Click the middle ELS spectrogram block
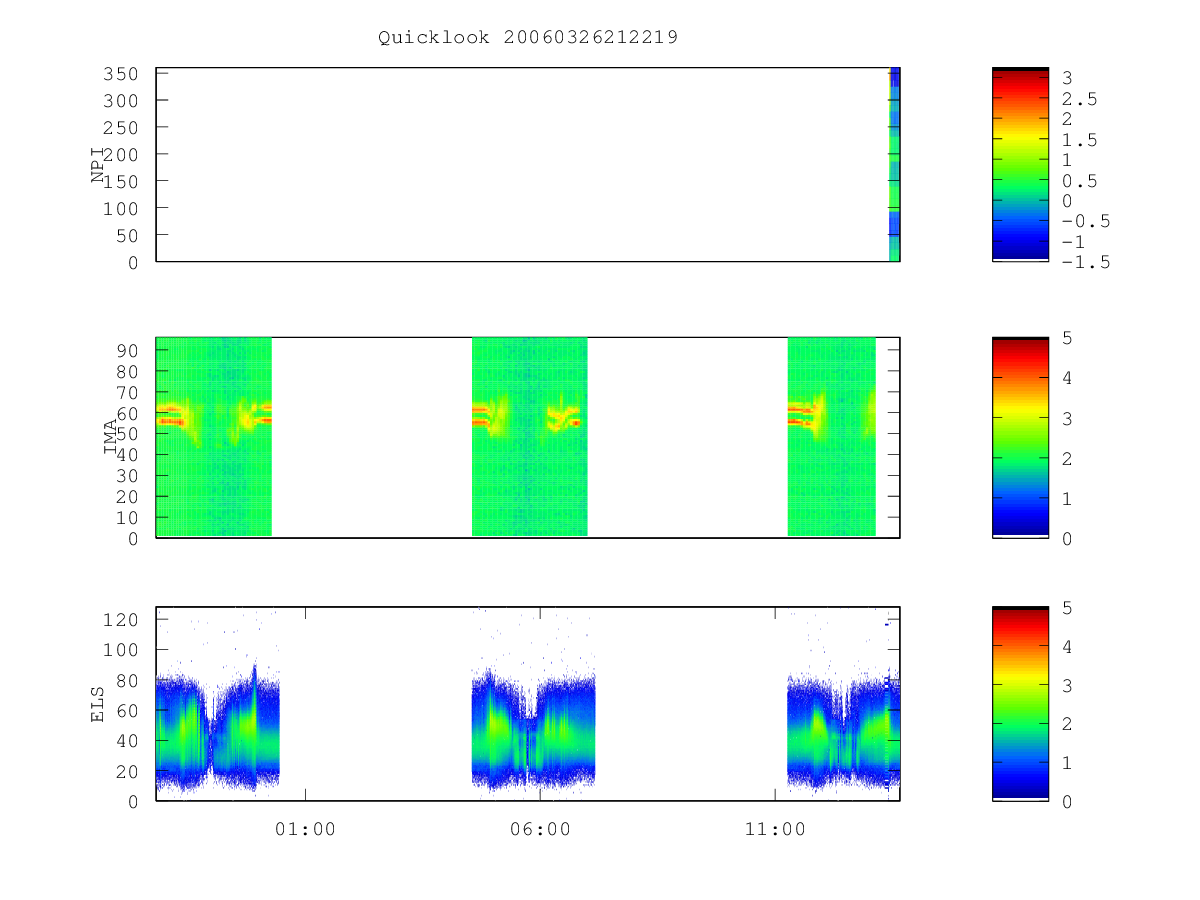Viewport: 1200px width, 900px height. 533,730
